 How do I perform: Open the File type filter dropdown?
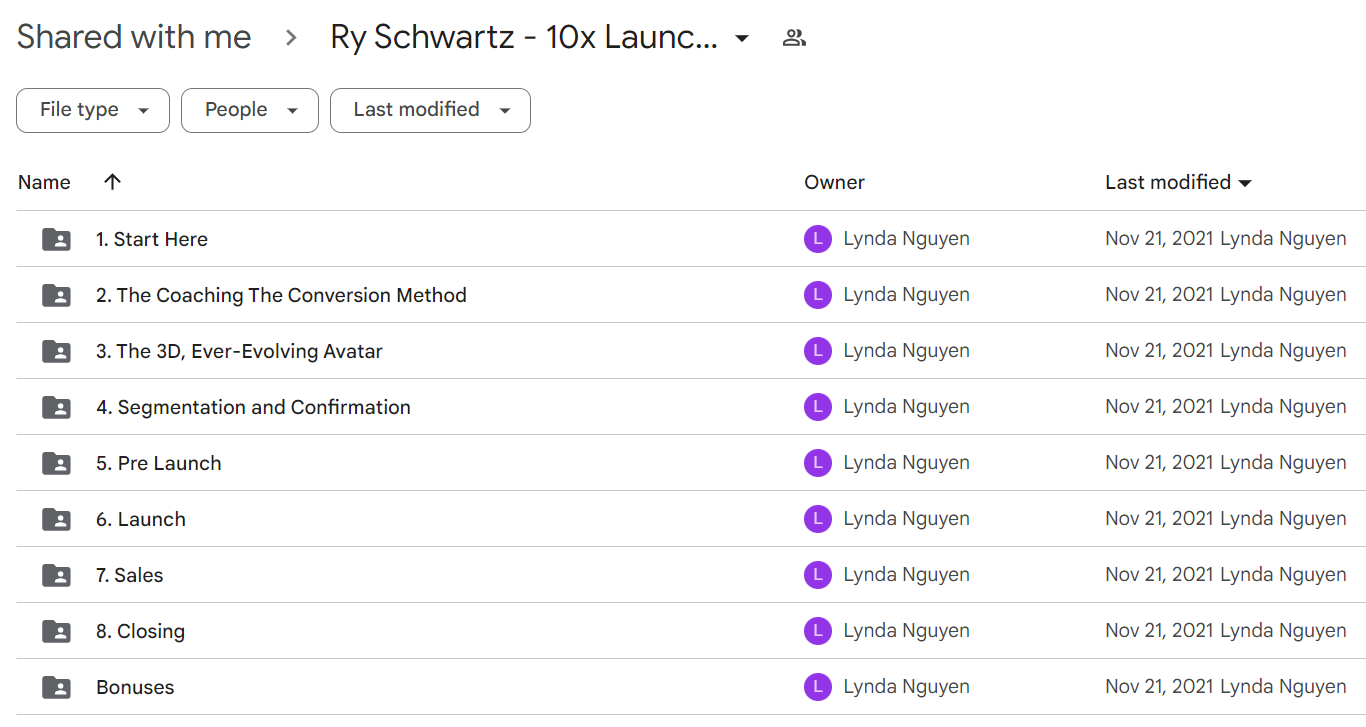click(93, 110)
